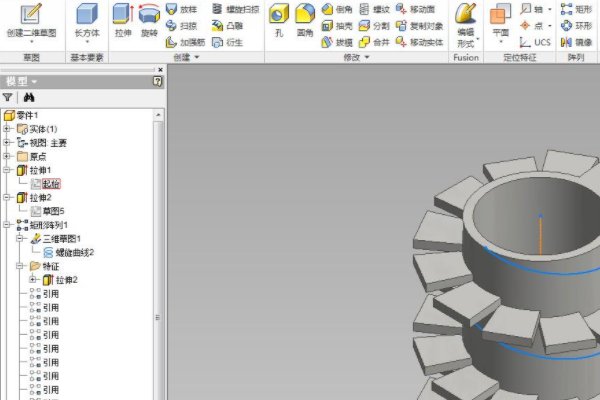Click the Create 2D Sketch (创建二维草图) tool
Screen dimensions: 600x400
pyautogui.click(x=31, y=21)
